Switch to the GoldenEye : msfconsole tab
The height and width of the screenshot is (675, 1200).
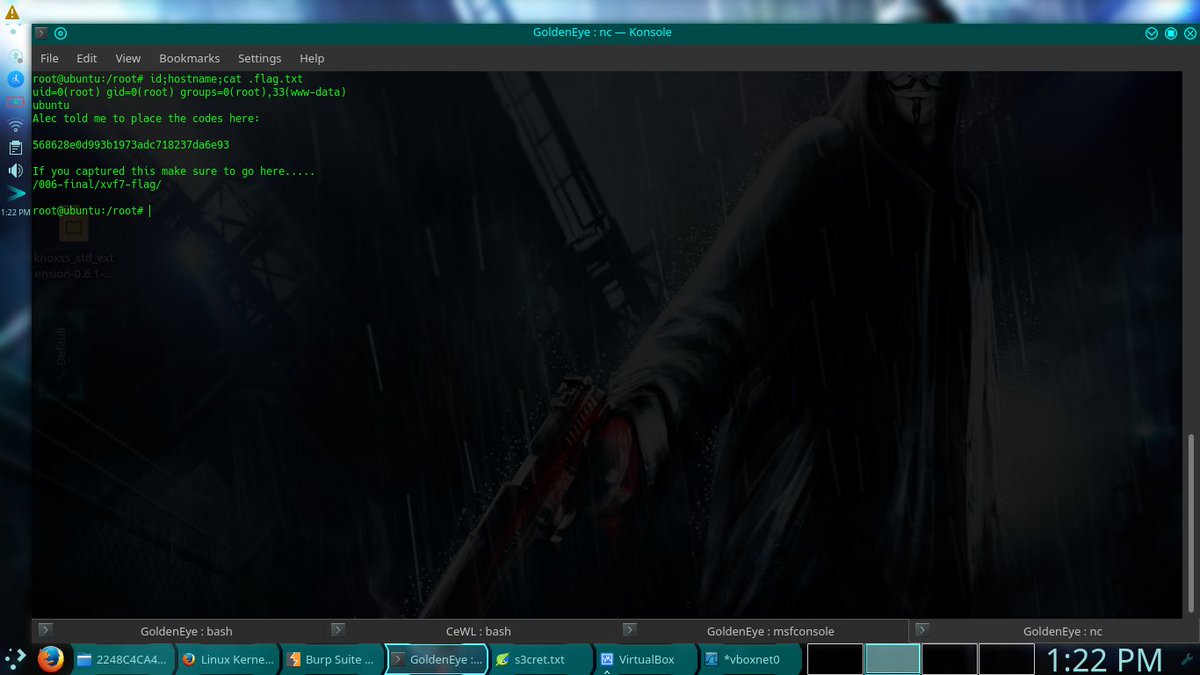tap(765, 631)
